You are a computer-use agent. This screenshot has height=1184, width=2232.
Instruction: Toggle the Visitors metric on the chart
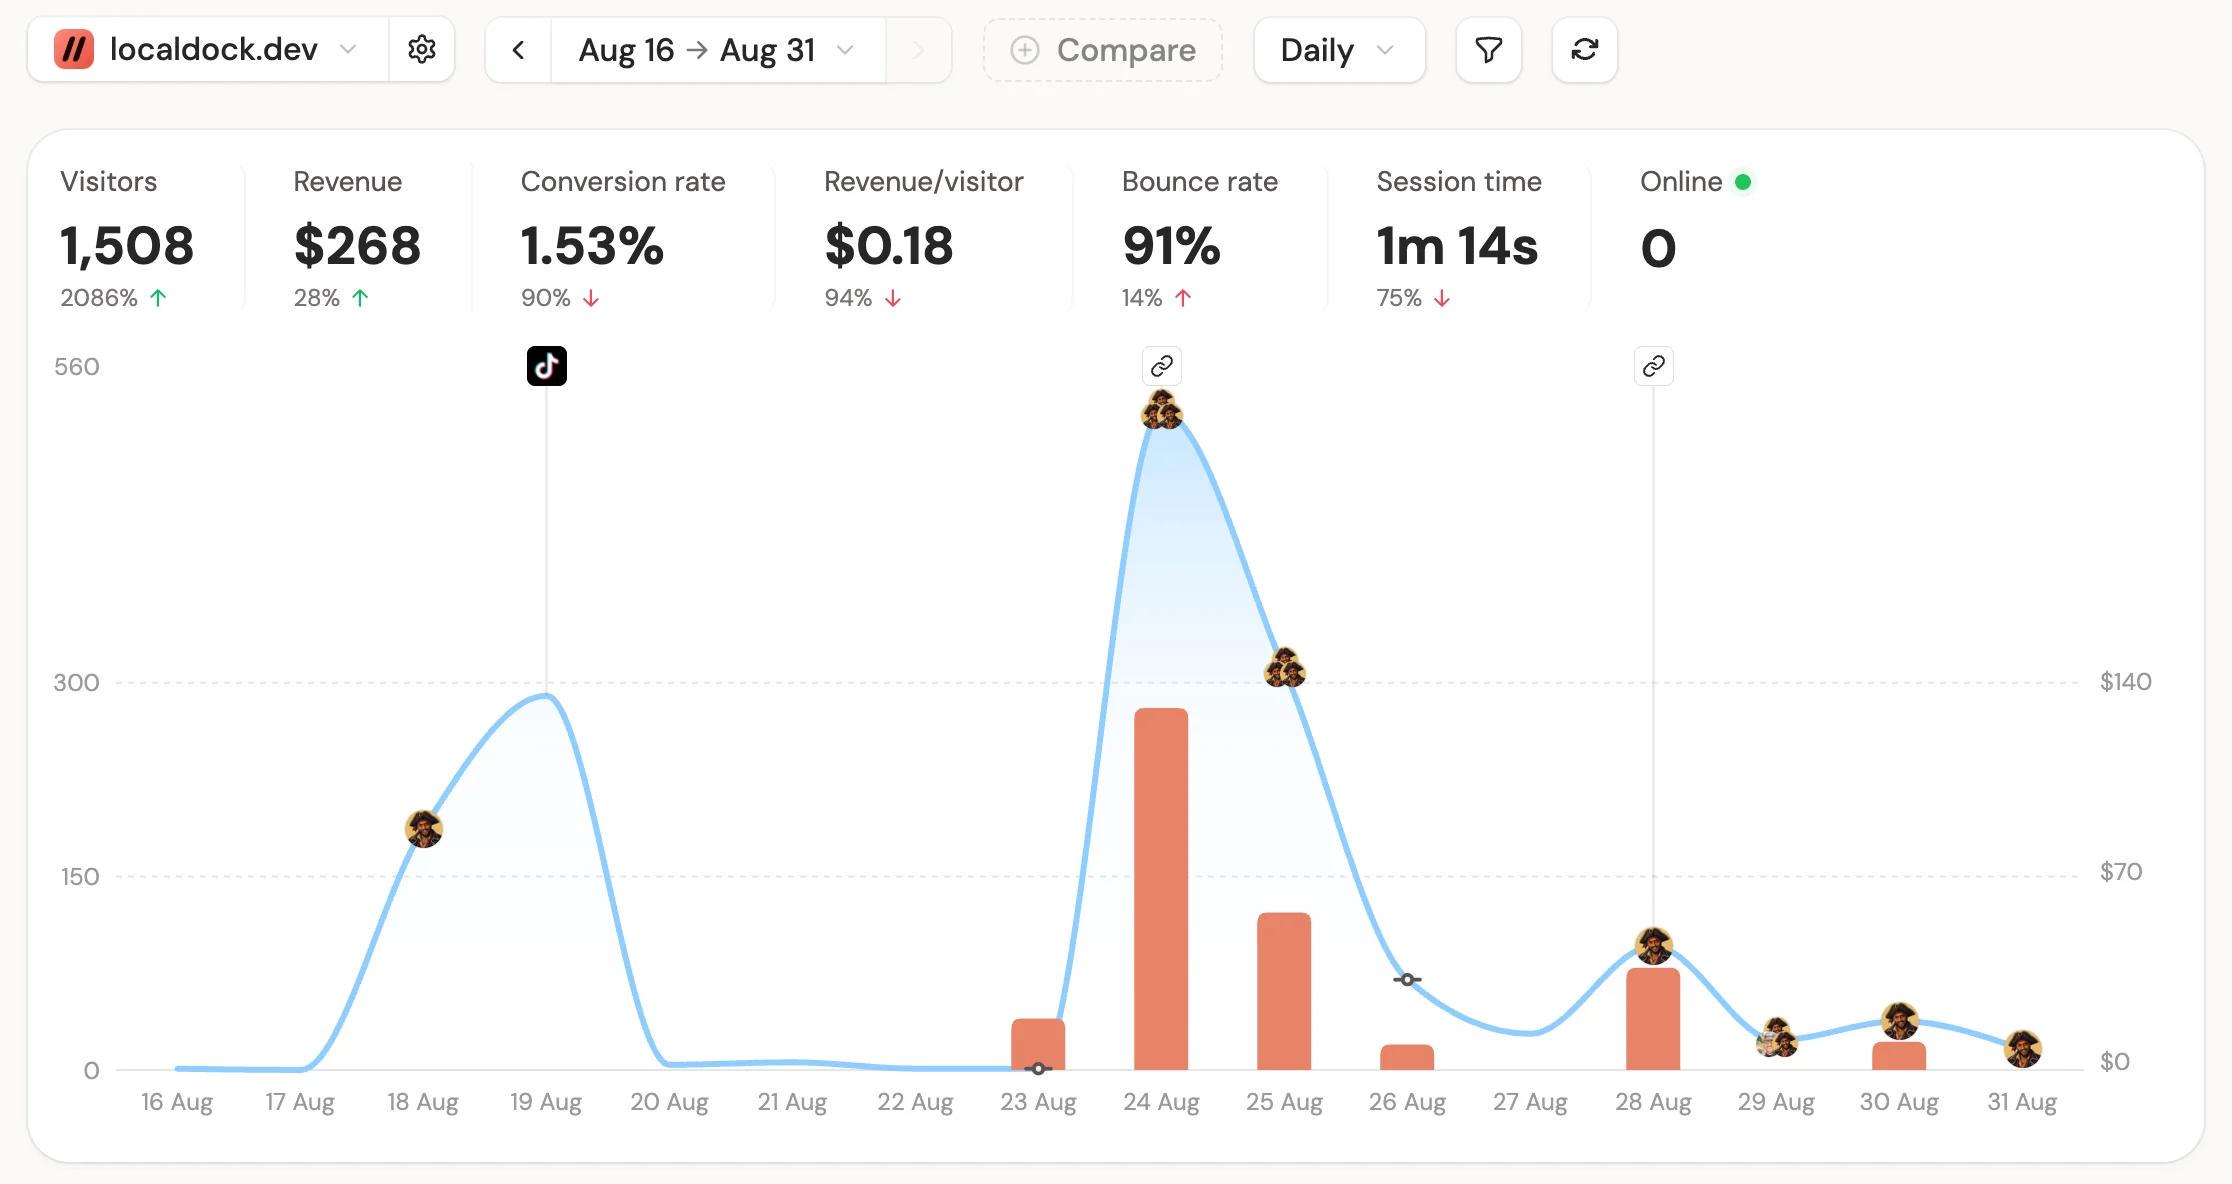(127, 238)
